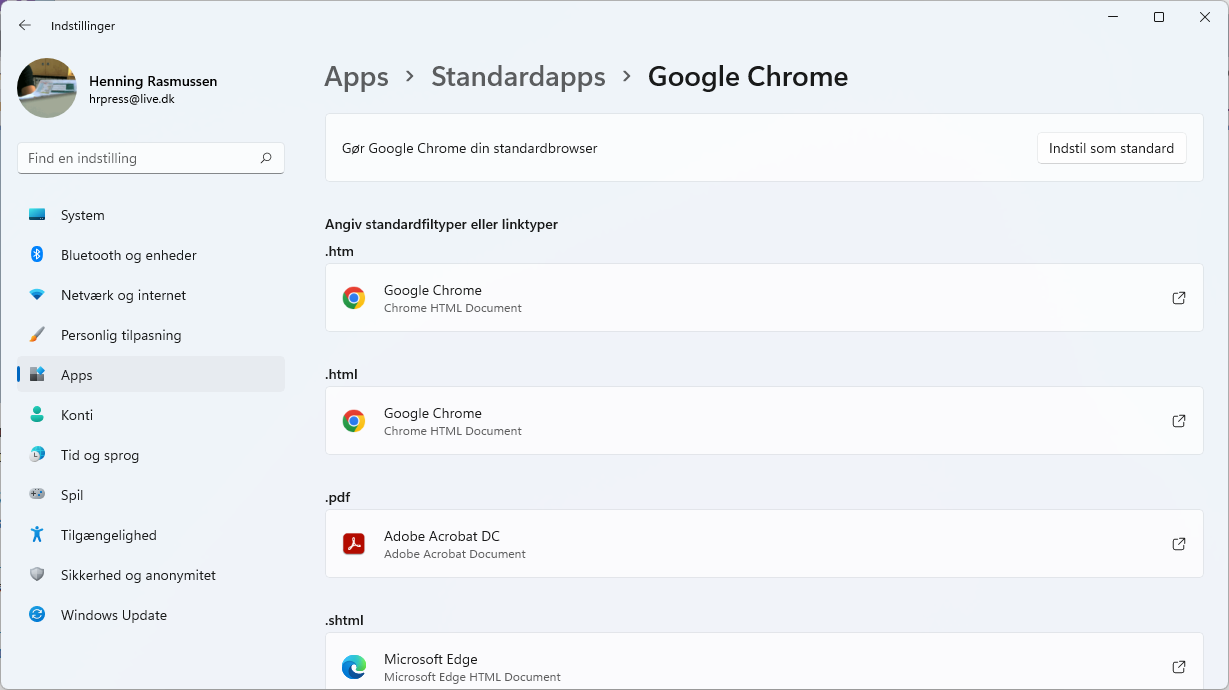
Task: Click the Adobe Acrobat DC icon
Action: pos(354,543)
